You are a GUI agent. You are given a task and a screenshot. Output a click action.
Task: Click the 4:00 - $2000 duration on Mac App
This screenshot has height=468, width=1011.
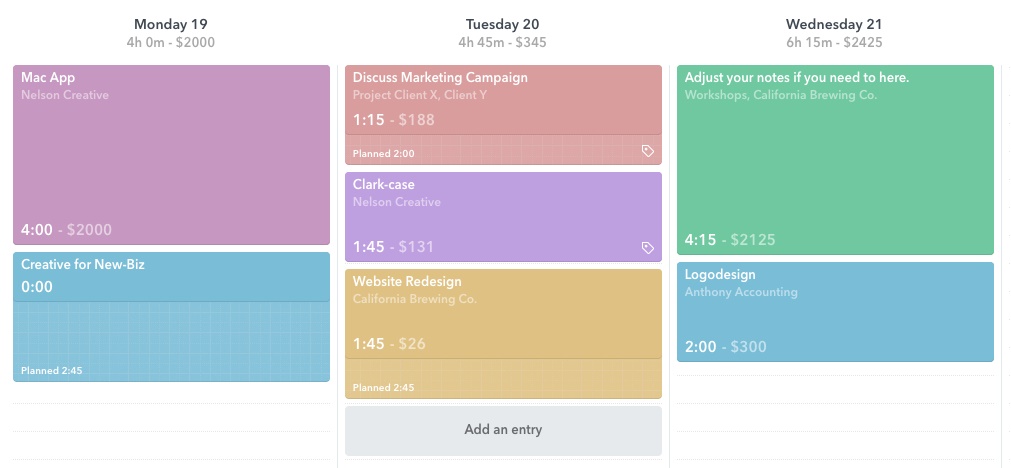click(x=67, y=230)
